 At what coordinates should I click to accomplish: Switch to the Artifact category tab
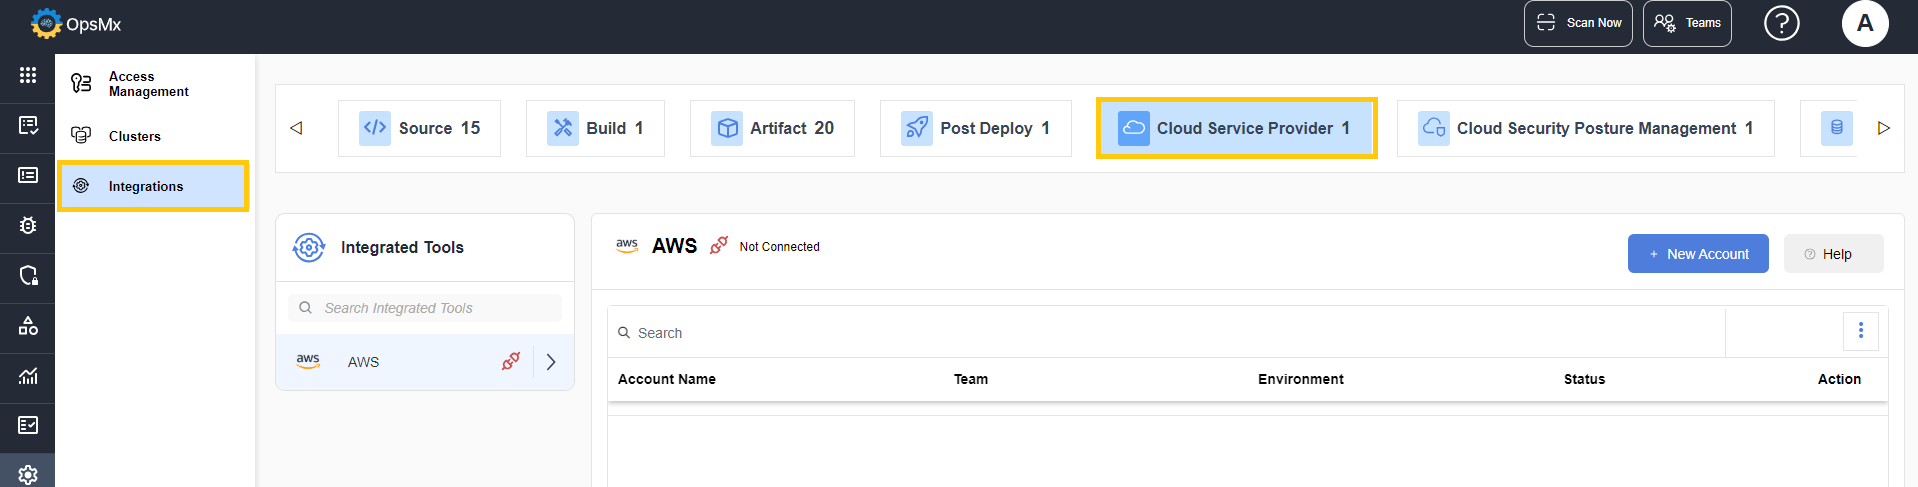pos(772,128)
